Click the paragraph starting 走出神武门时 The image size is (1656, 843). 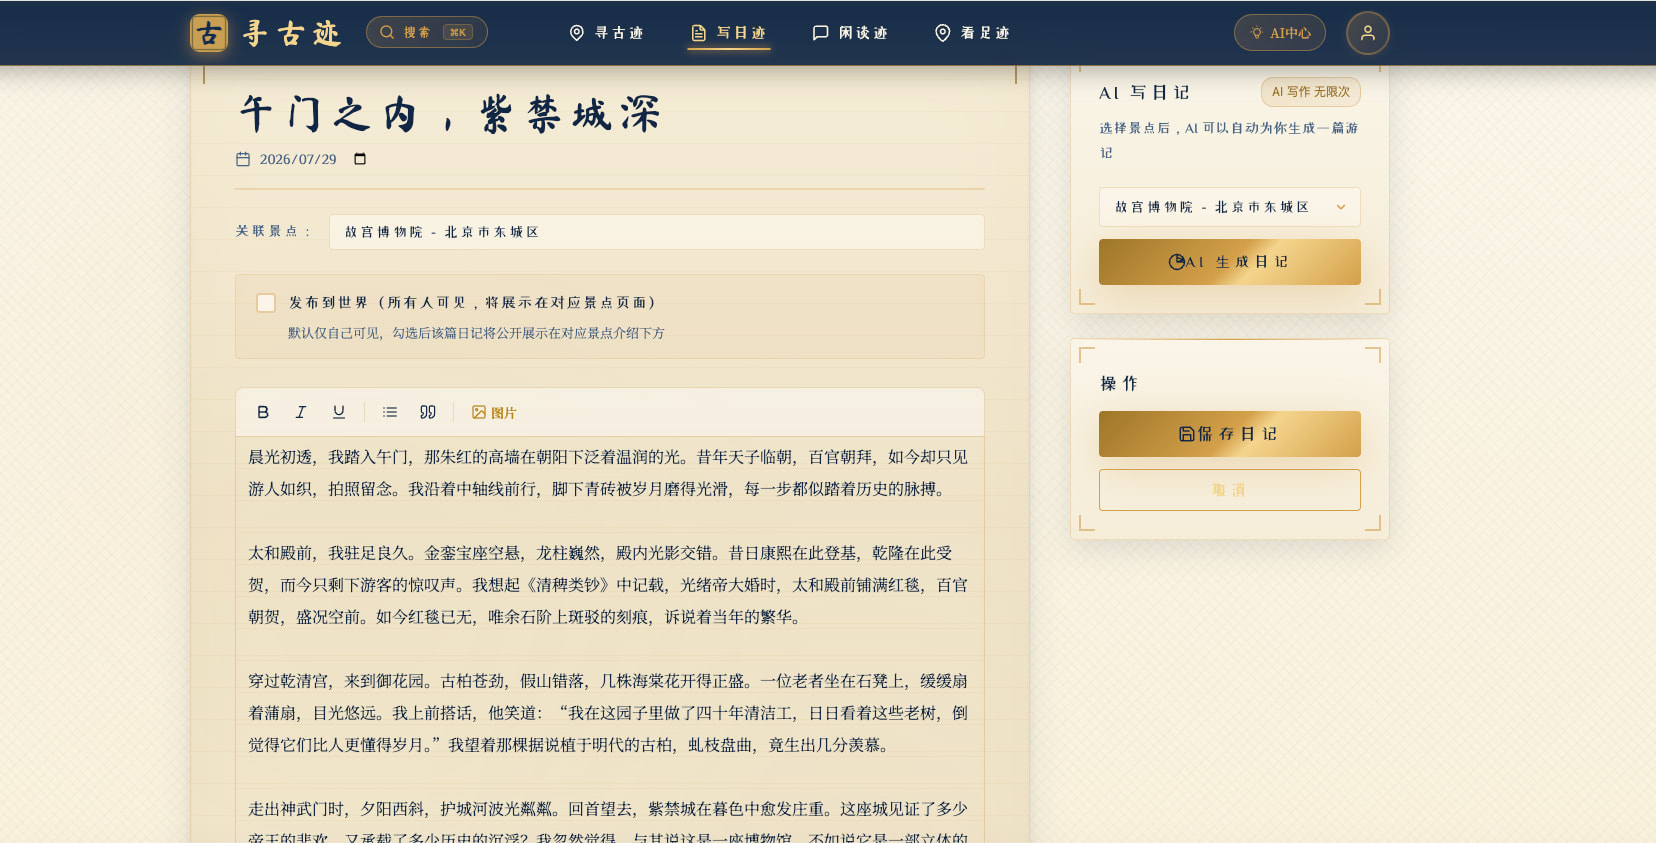click(608, 822)
